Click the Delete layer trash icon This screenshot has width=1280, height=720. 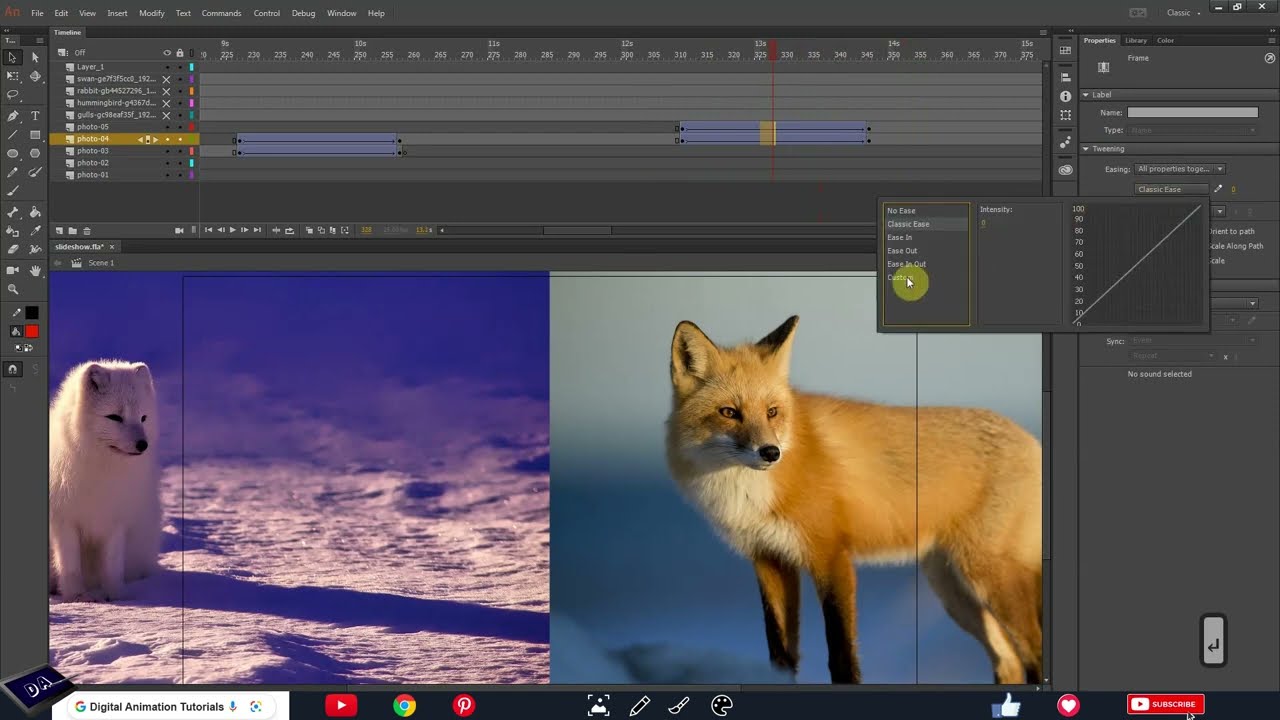tap(87, 231)
